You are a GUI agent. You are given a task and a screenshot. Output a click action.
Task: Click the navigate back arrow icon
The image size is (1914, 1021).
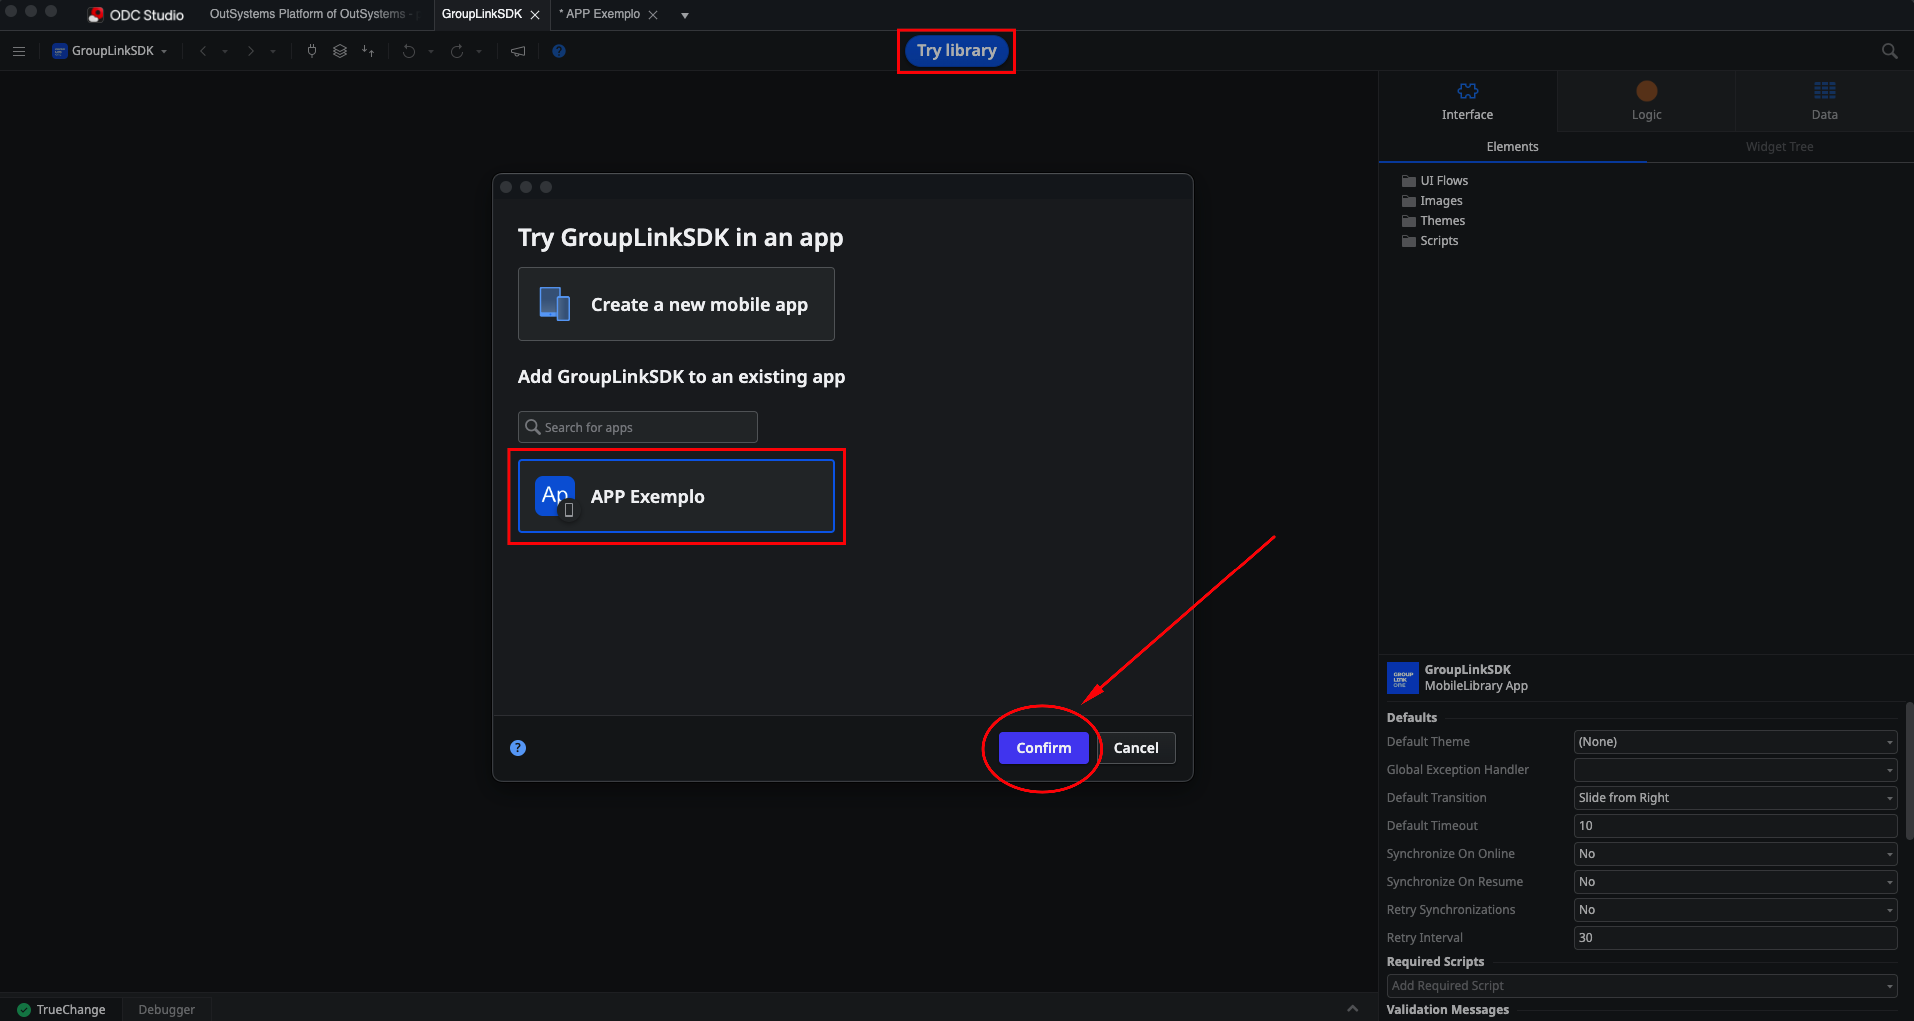(x=203, y=50)
